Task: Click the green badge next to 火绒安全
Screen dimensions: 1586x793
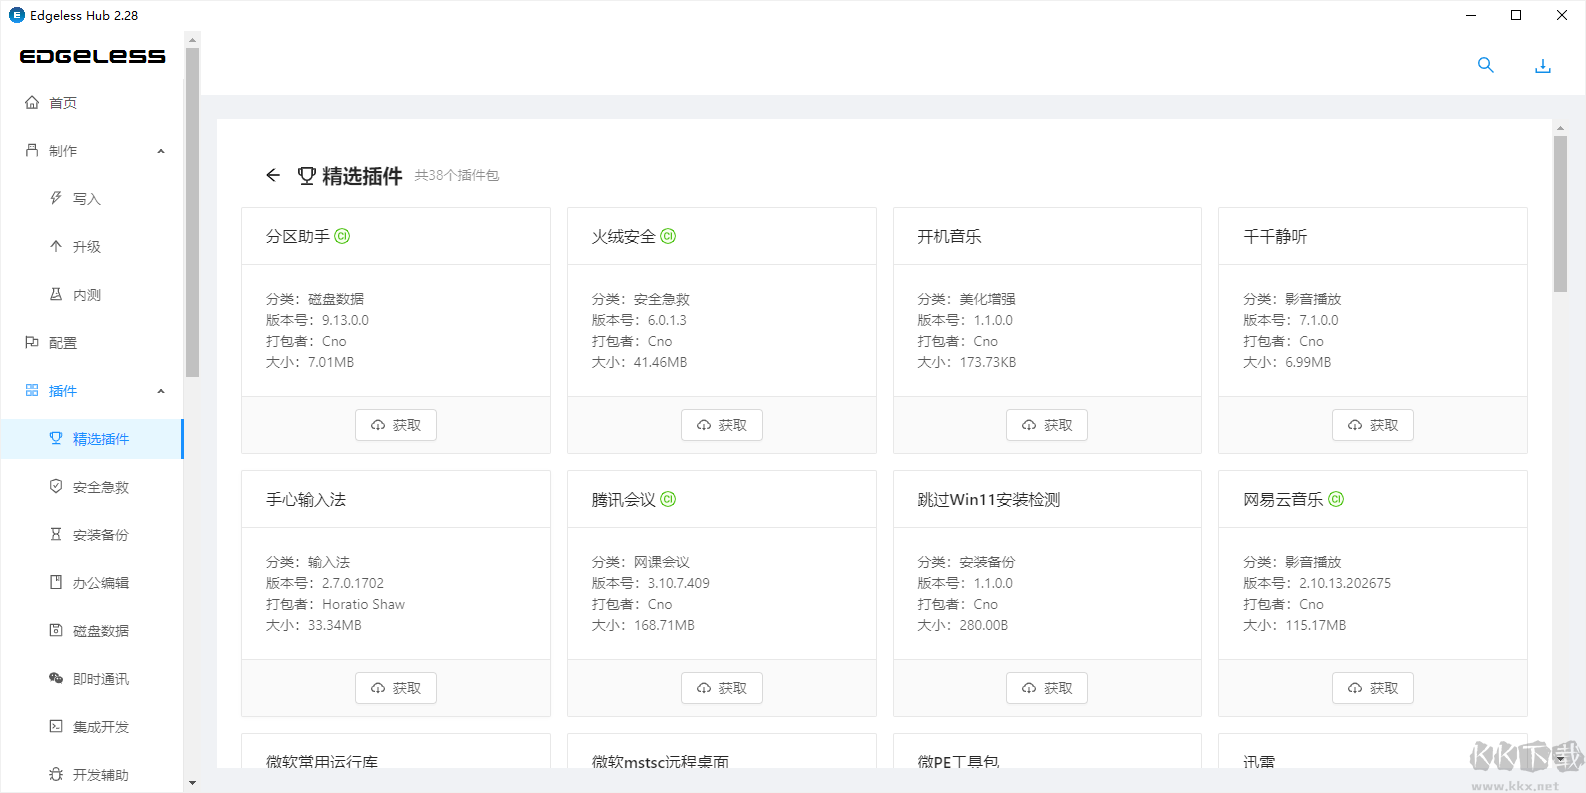Action: [x=668, y=236]
